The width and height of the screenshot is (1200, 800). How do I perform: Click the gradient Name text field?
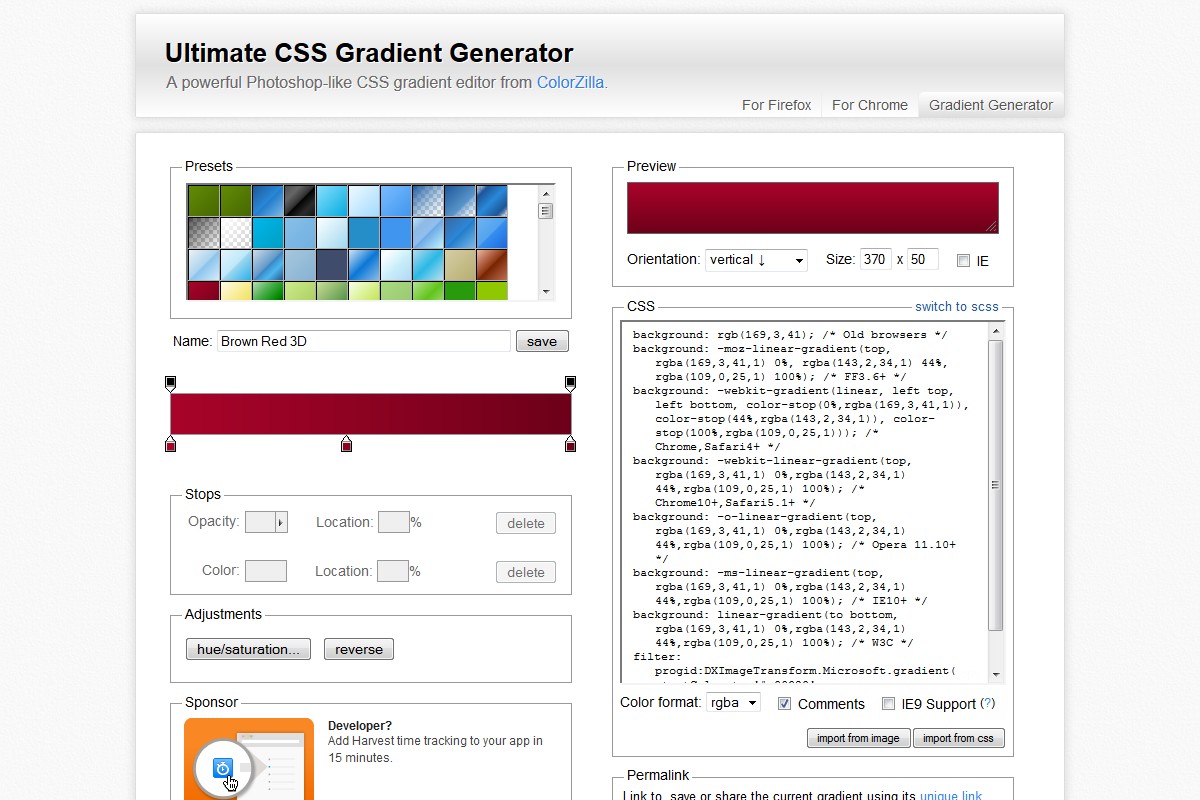[364, 341]
